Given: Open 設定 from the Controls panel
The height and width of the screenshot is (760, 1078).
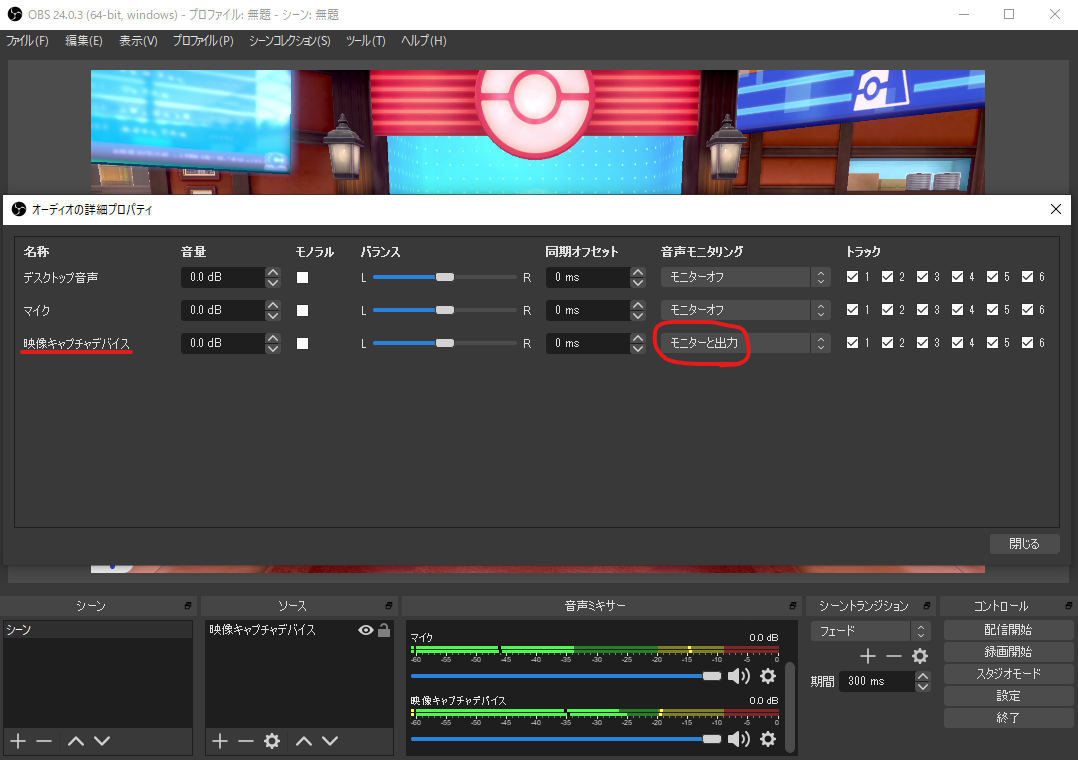Looking at the screenshot, I should click(x=1008, y=696).
